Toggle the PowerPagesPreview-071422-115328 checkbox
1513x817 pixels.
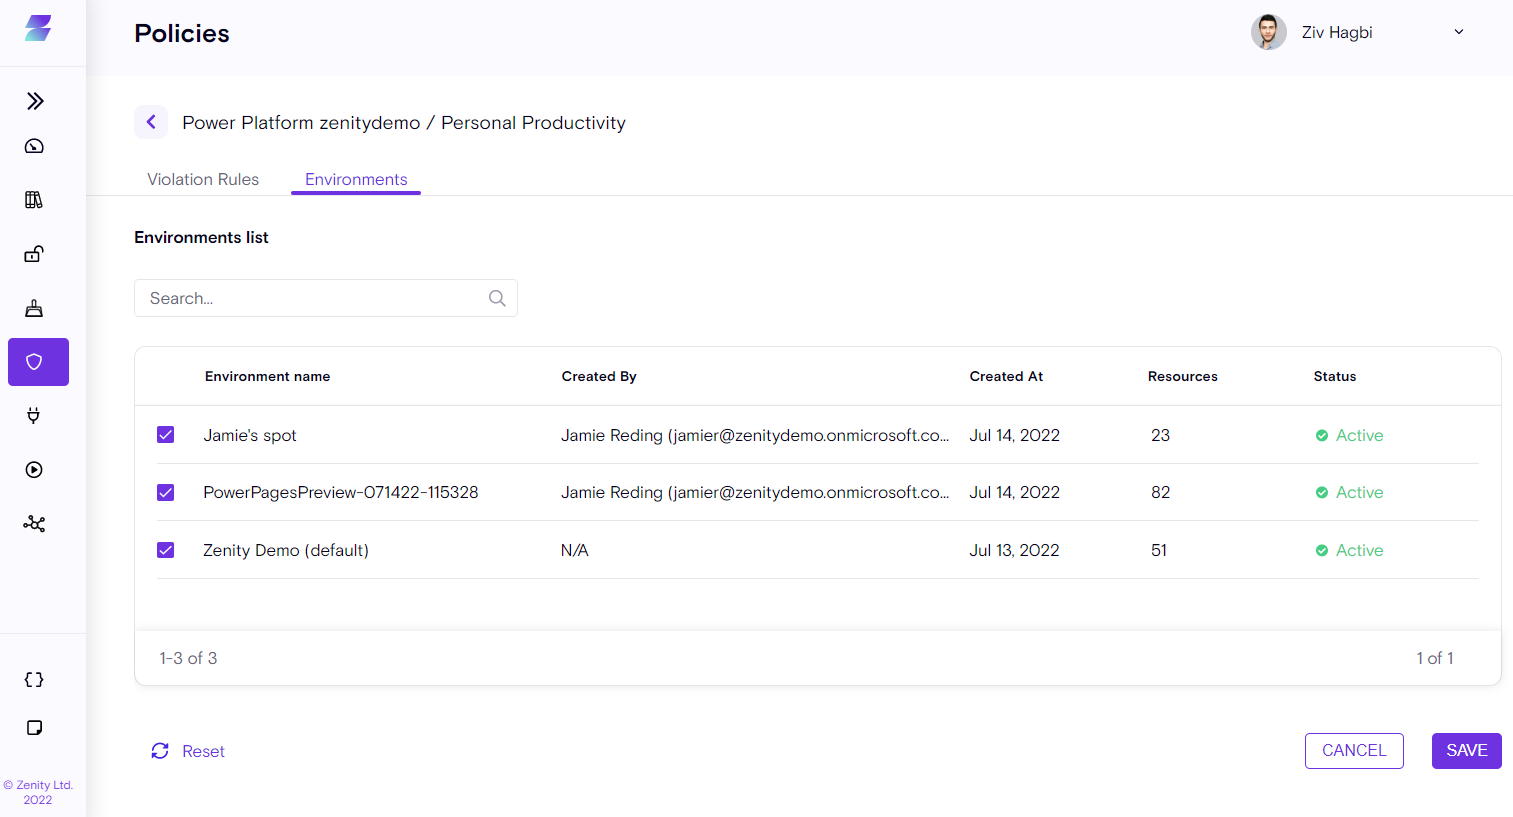tap(166, 493)
